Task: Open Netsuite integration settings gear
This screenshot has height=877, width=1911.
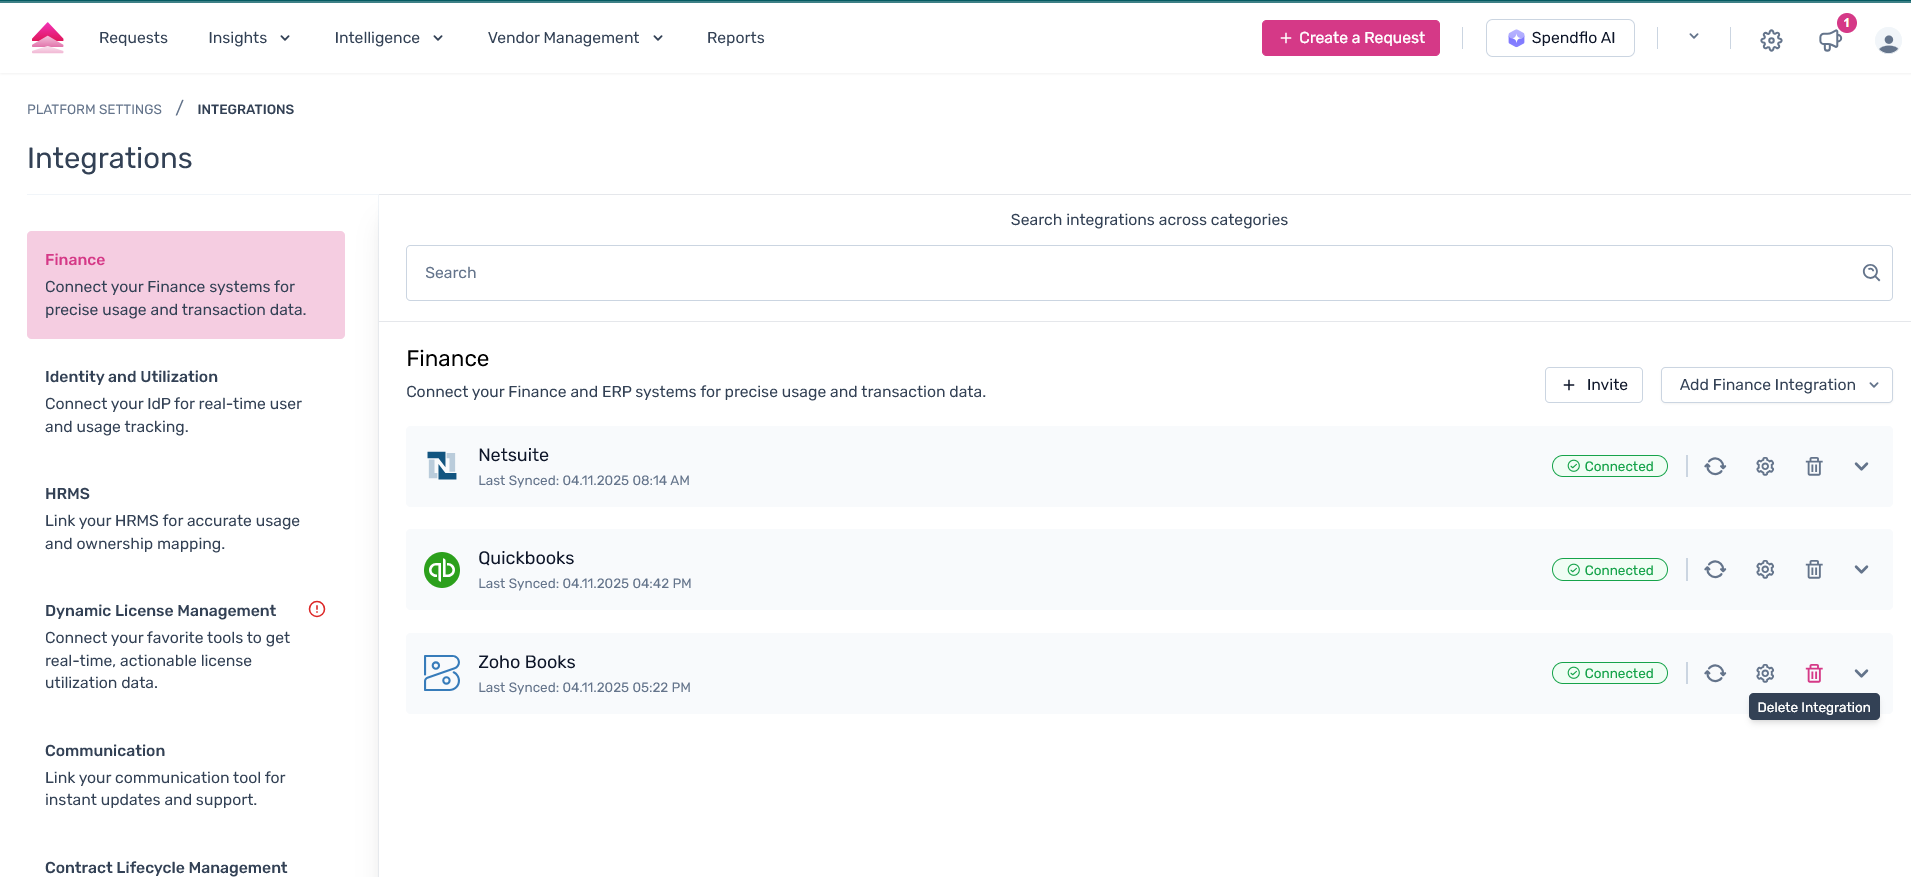Action: click(x=1765, y=466)
